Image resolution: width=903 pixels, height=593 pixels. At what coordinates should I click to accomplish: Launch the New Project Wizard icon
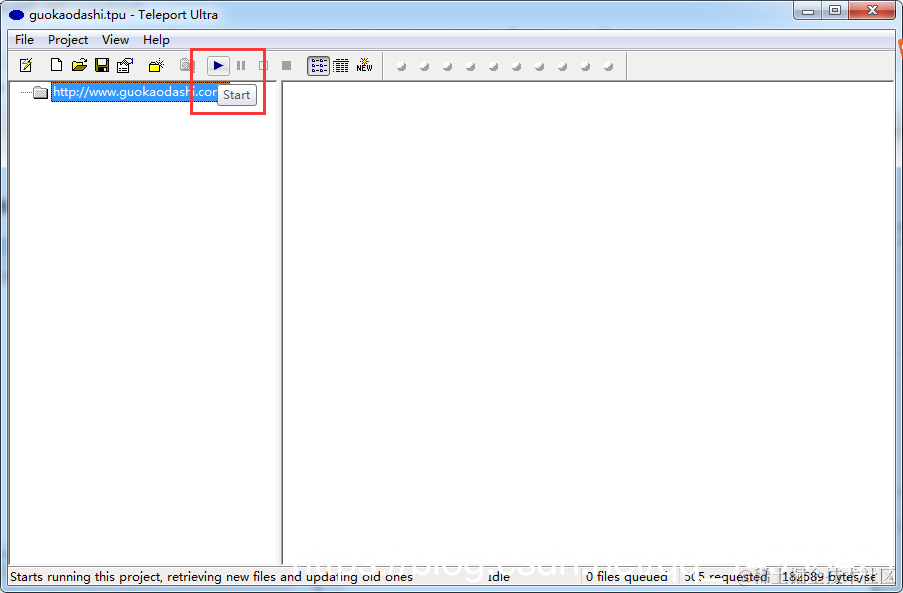click(x=26, y=65)
